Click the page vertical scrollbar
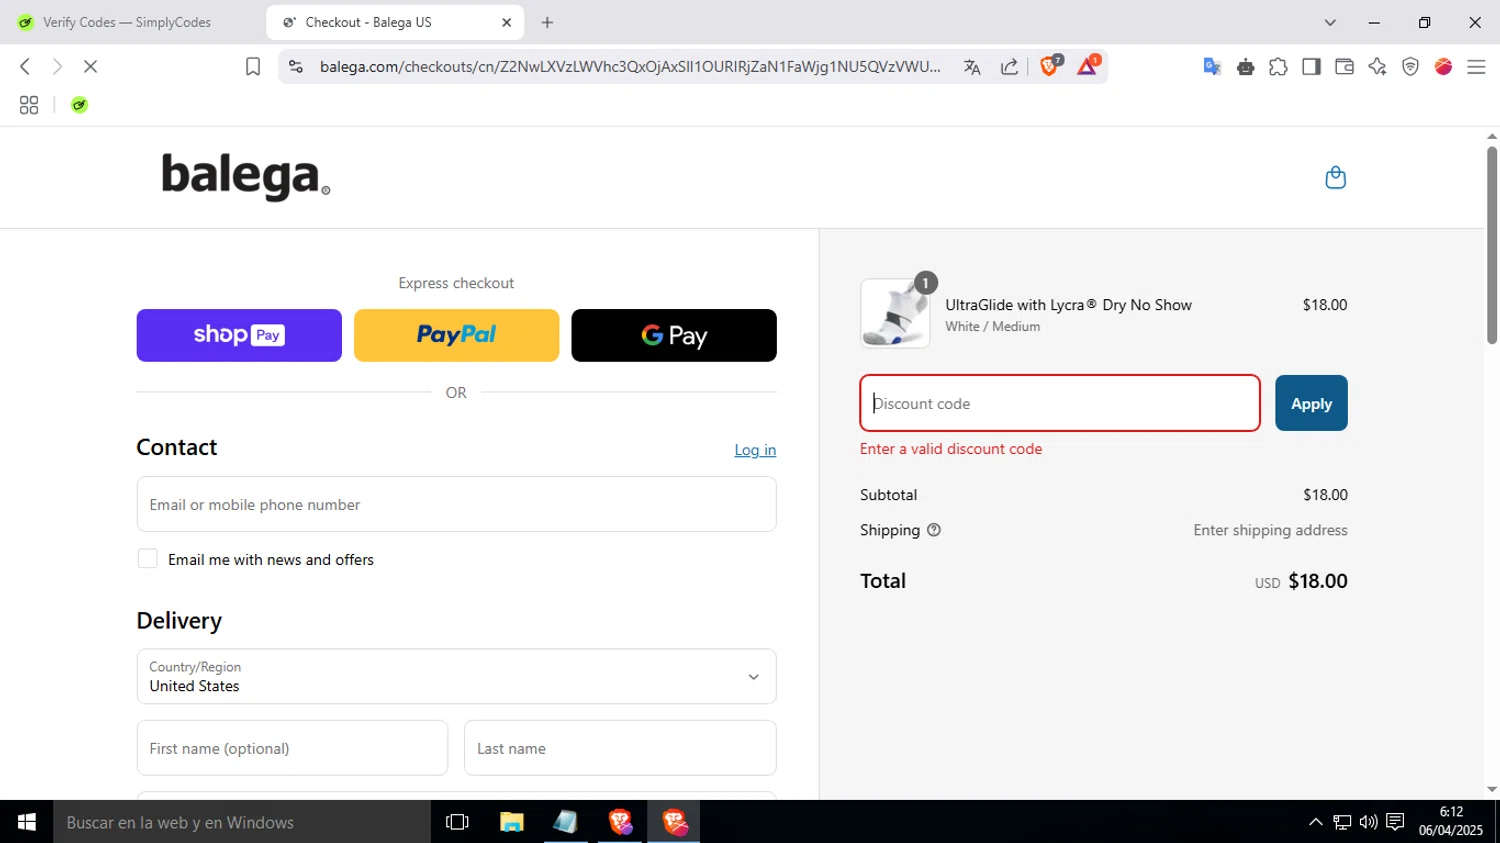The width and height of the screenshot is (1500, 843). (1492, 245)
